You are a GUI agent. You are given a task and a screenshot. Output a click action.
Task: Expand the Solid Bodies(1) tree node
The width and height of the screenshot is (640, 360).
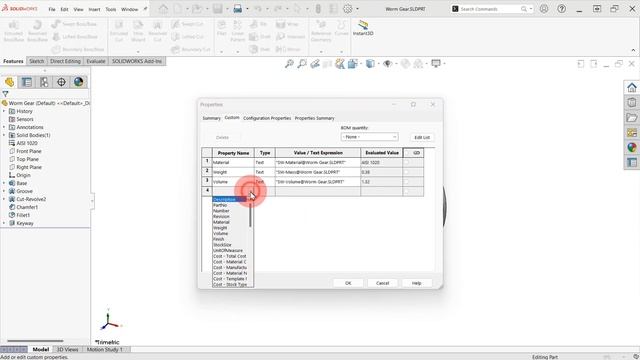point(4,135)
